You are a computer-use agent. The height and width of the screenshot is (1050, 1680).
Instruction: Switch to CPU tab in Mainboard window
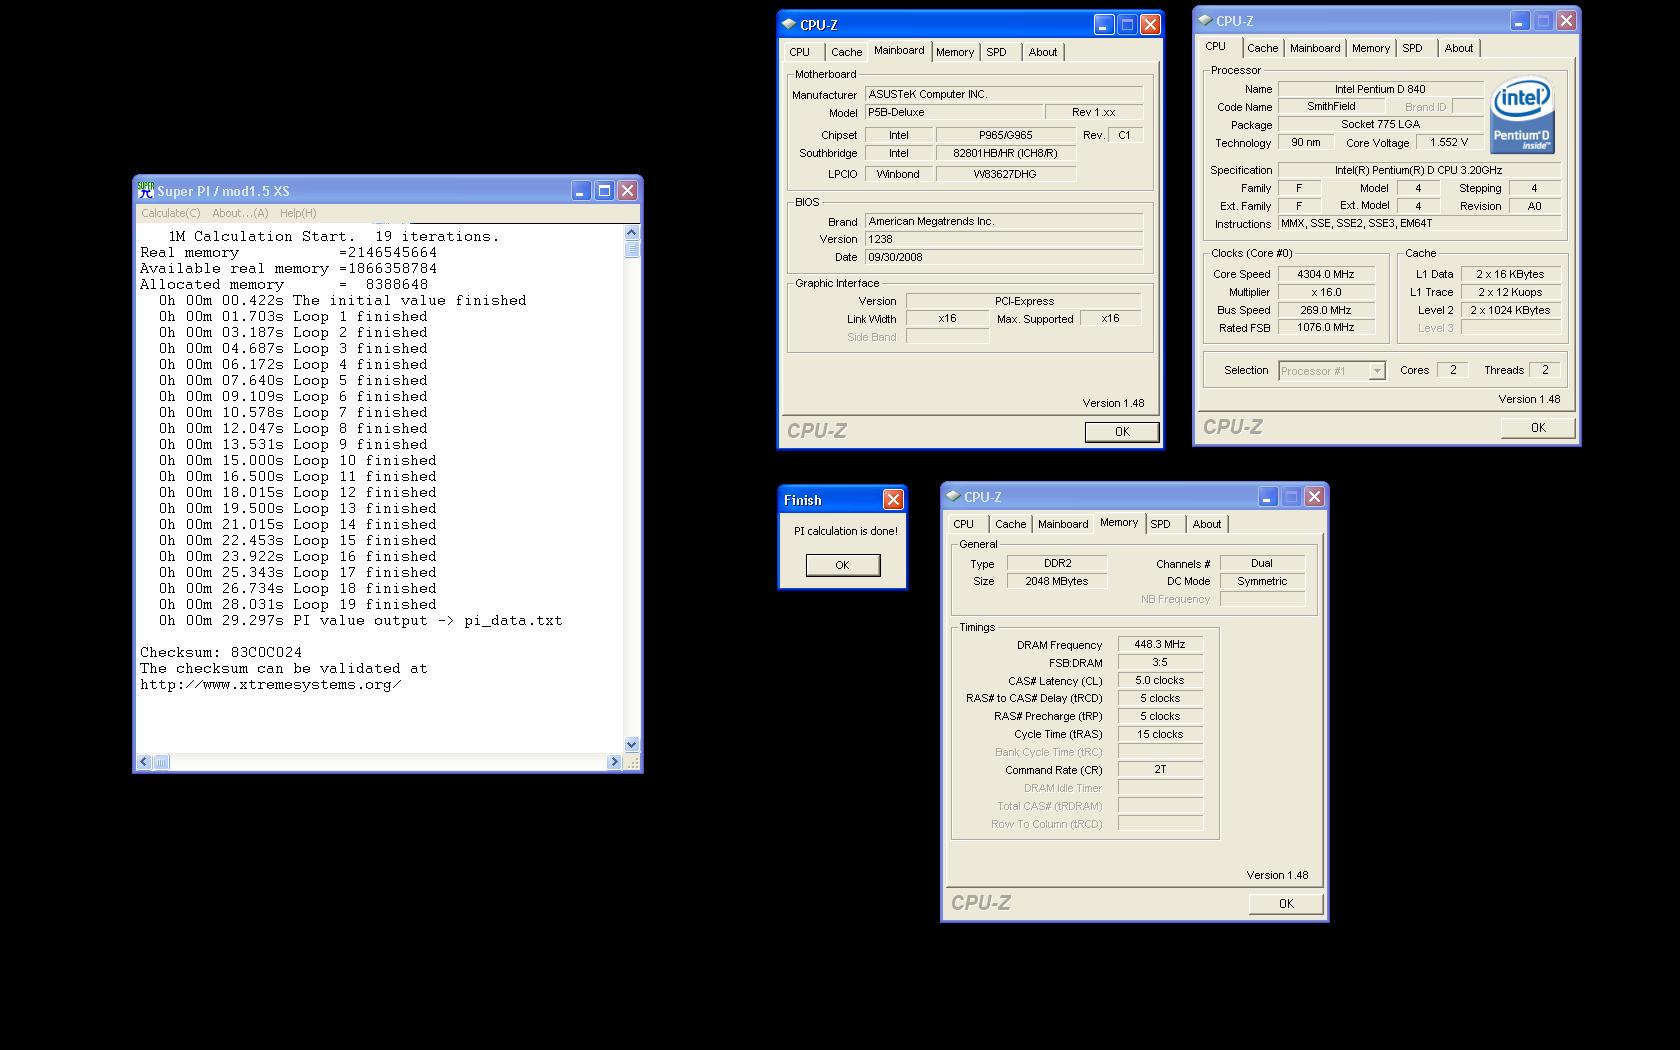click(x=800, y=52)
